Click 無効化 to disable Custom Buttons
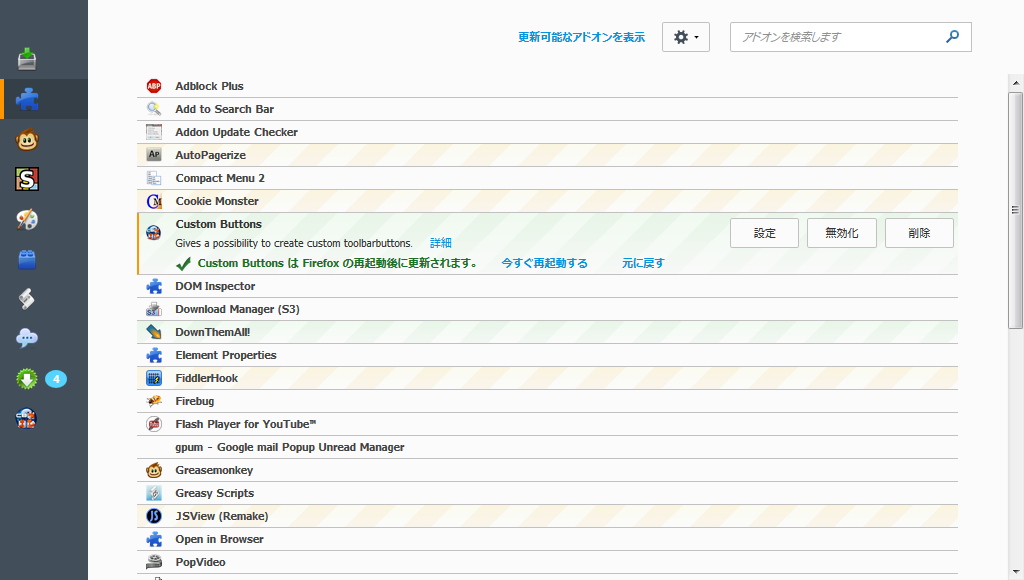1024x580 pixels. [x=842, y=233]
